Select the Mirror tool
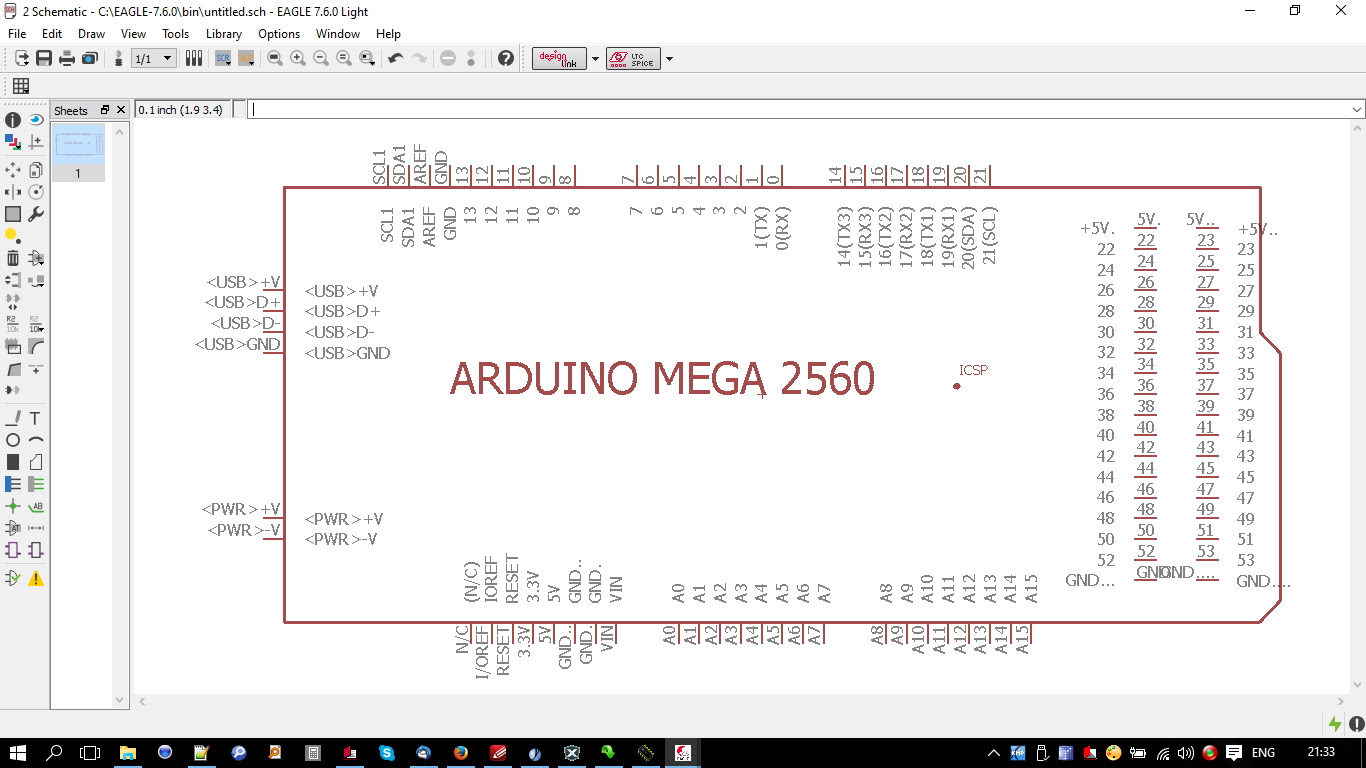1366x768 pixels. tap(13, 192)
